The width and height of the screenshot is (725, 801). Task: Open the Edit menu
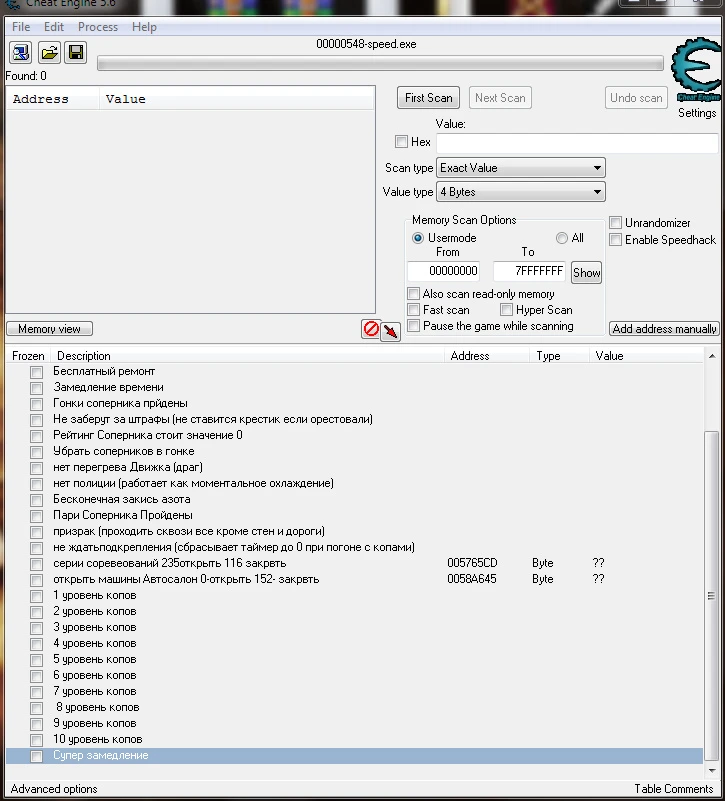pos(54,27)
